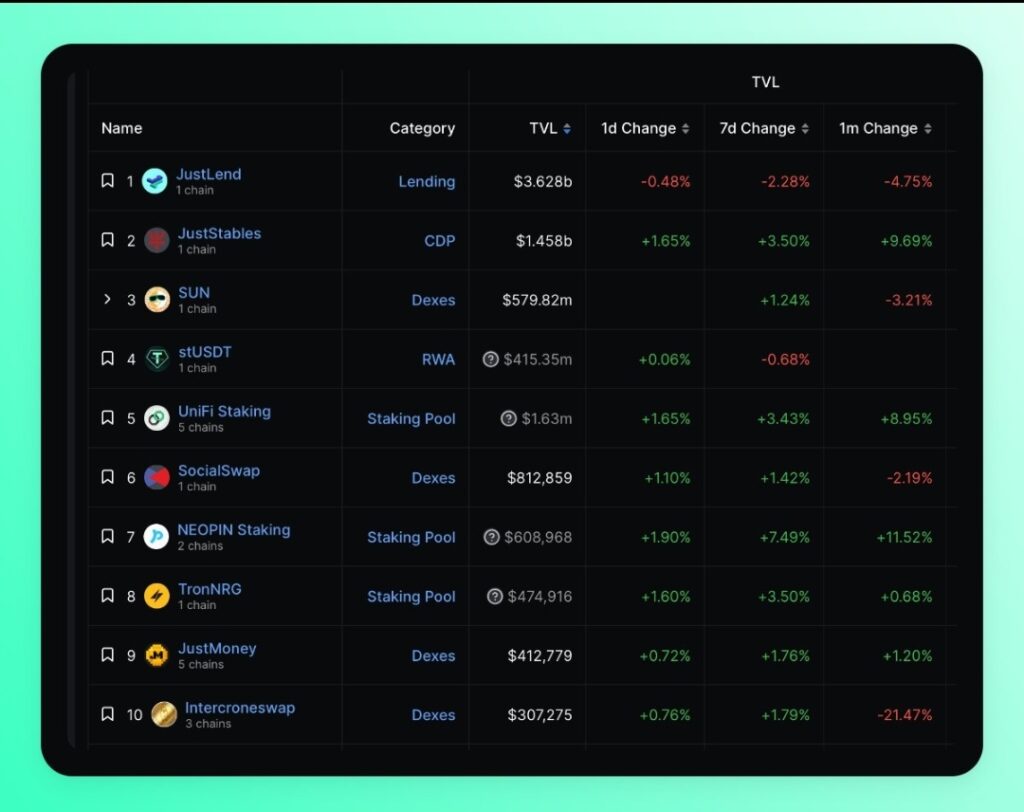Select the +11.52% monthly change value
The image size is (1024, 812).
(x=904, y=538)
